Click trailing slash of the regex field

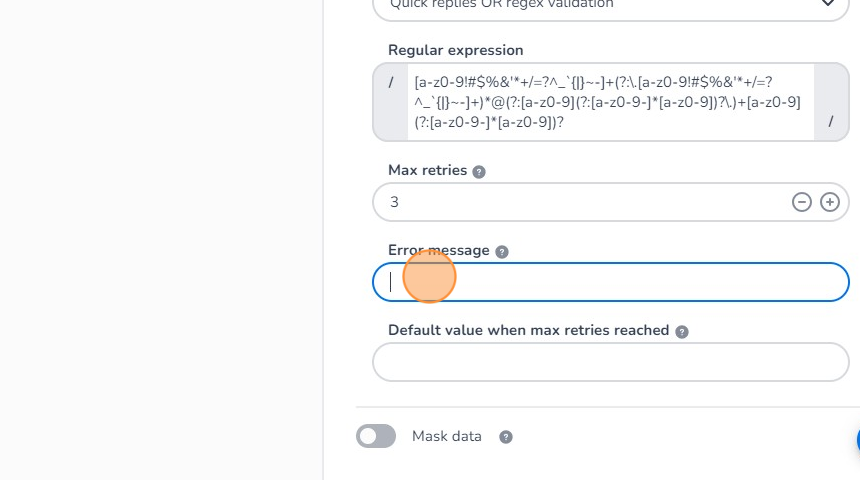click(831, 121)
